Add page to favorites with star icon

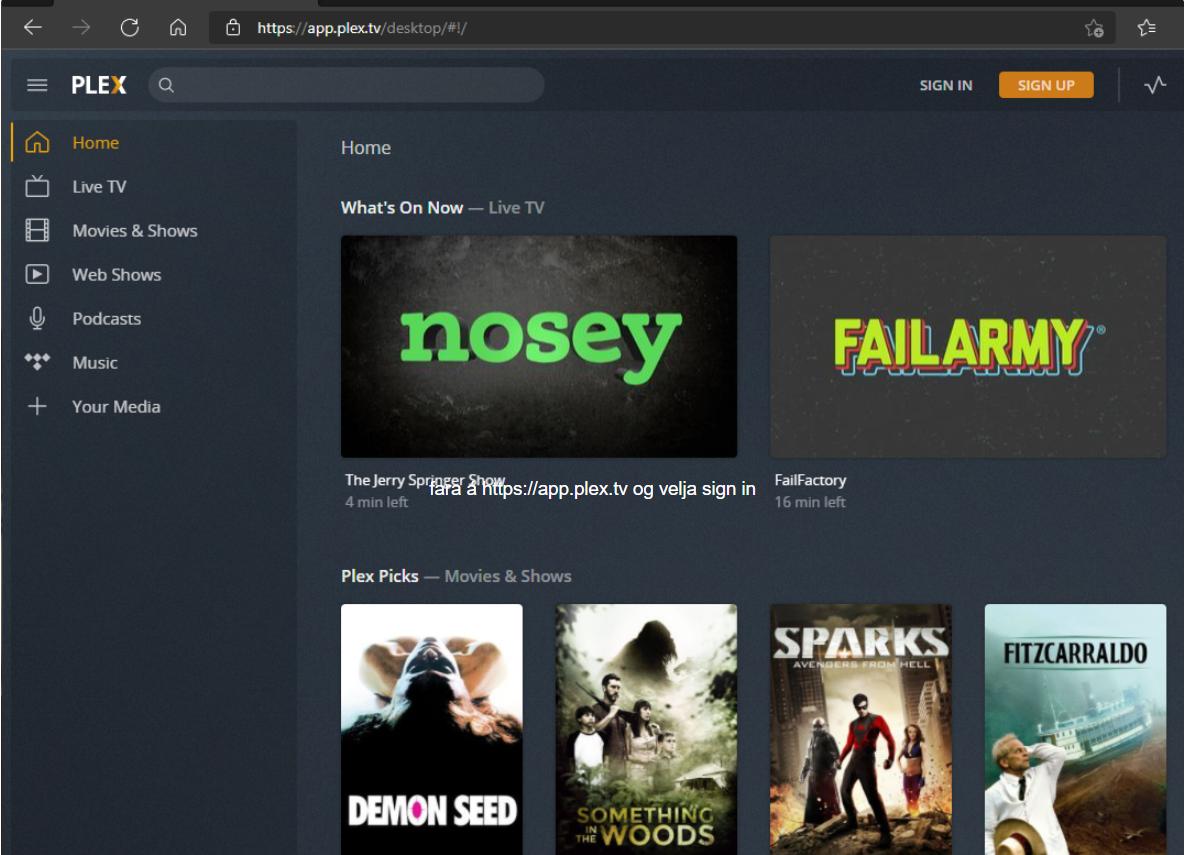point(1094,28)
